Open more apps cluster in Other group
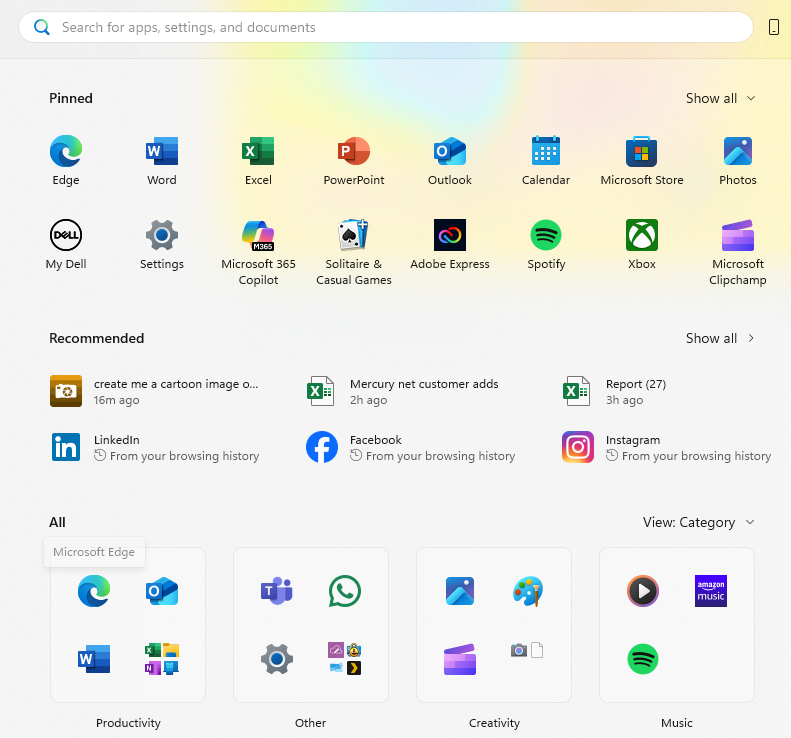 (x=345, y=659)
